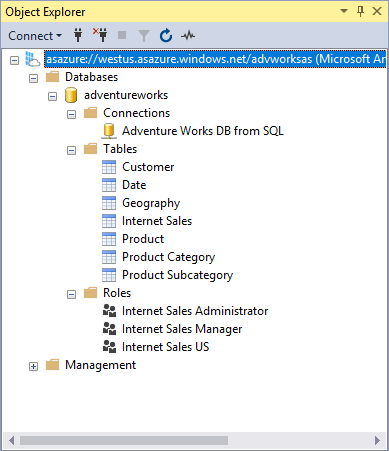
Task: Click the horizontal scrollbar left arrow
Action: (11, 440)
